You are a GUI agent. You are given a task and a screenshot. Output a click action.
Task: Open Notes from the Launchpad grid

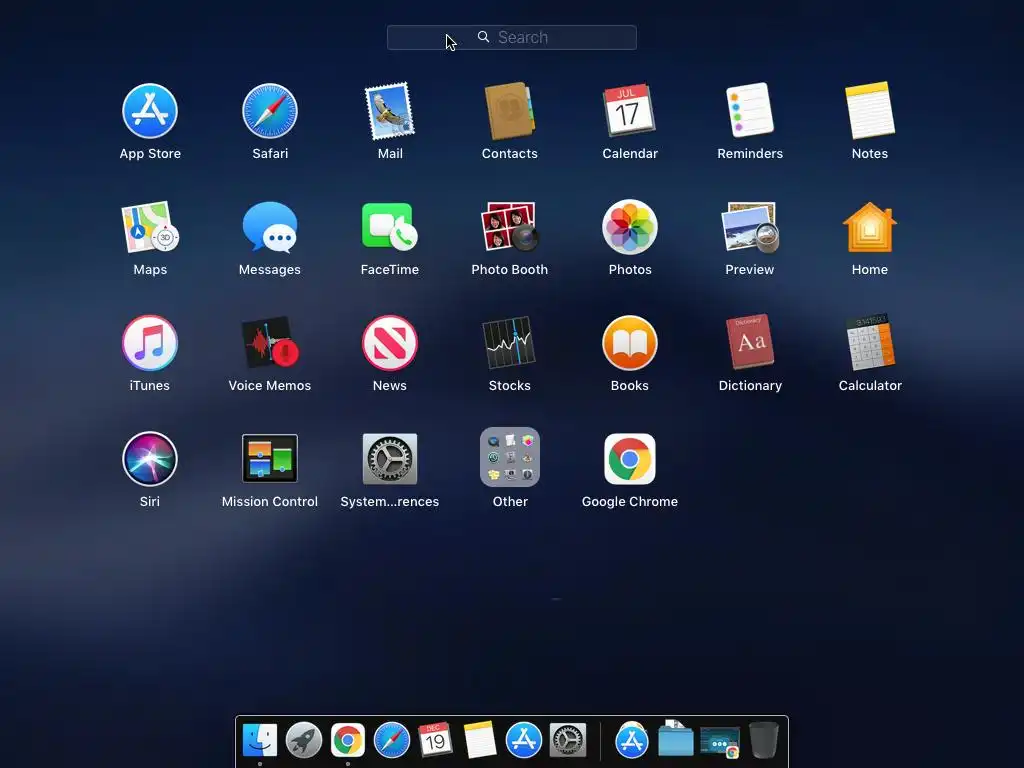pyautogui.click(x=870, y=111)
